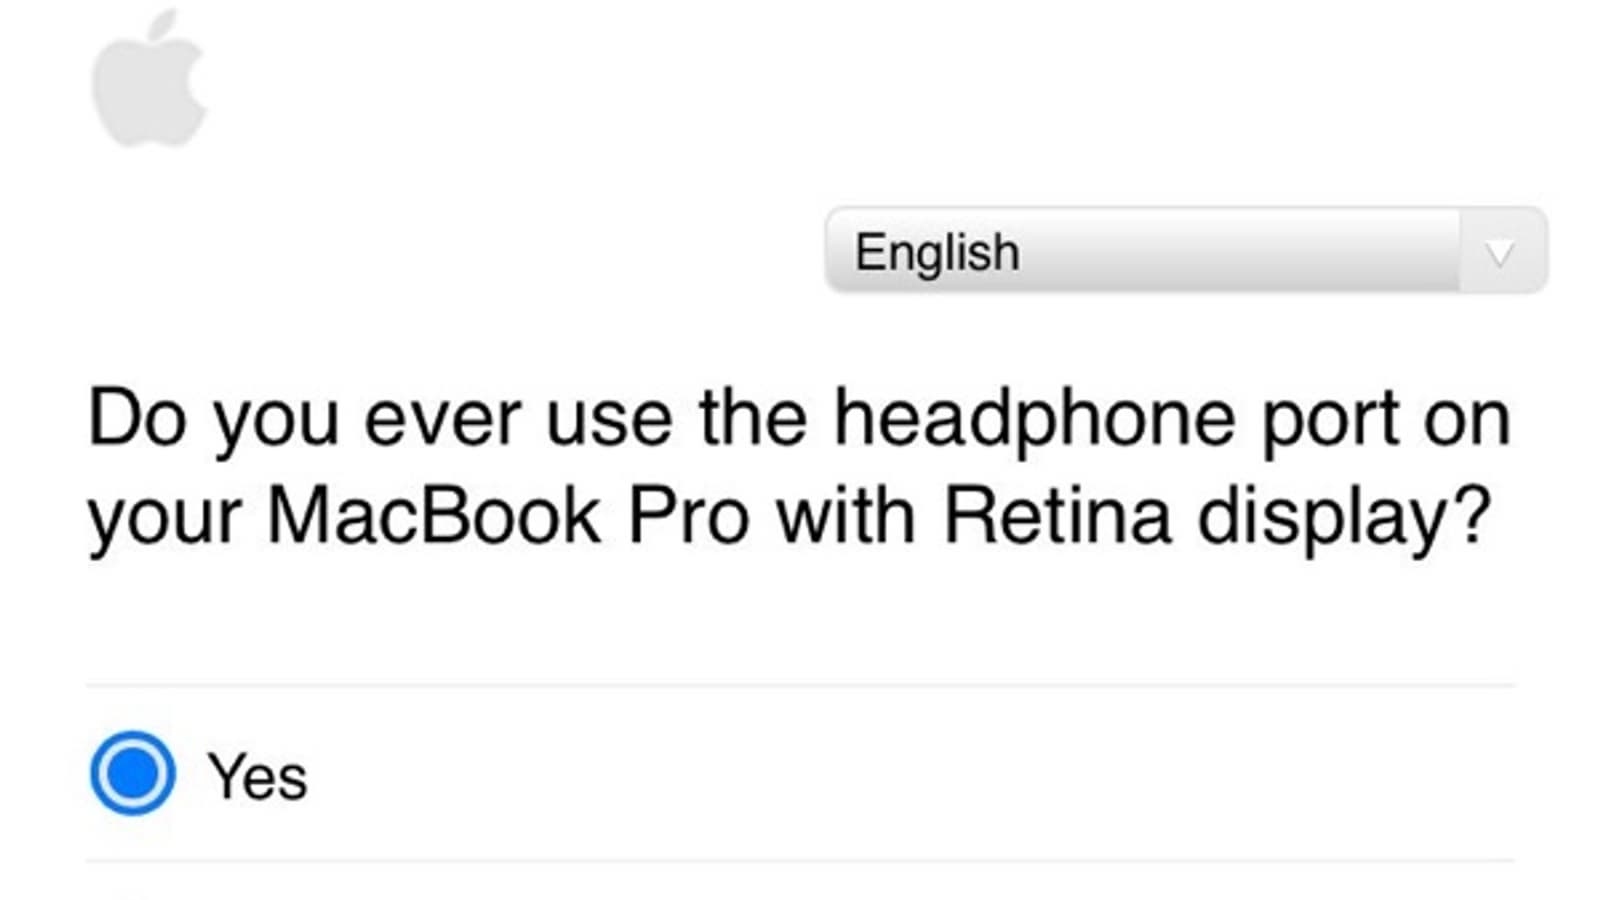The height and width of the screenshot is (900, 1600).
Task: Click the word "use" in the question
Action: click(609, 420)
